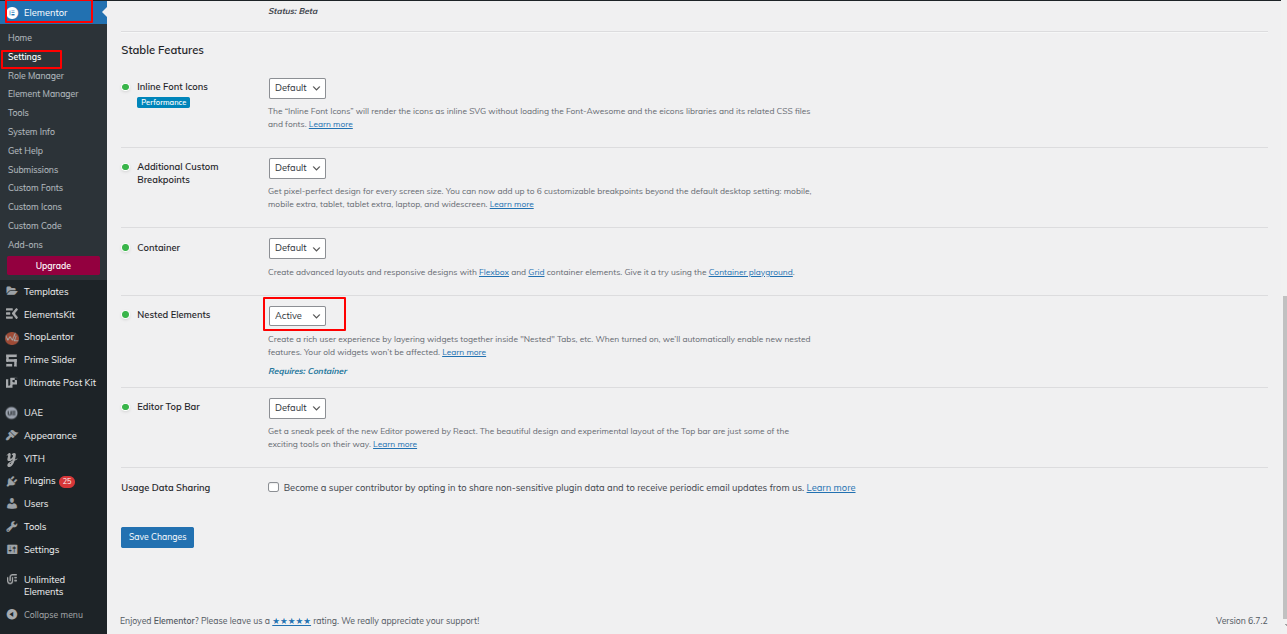Screen dimensions: 1287x634
Task: Click the Requires: Container text
Action: click(x=308, y=371)
